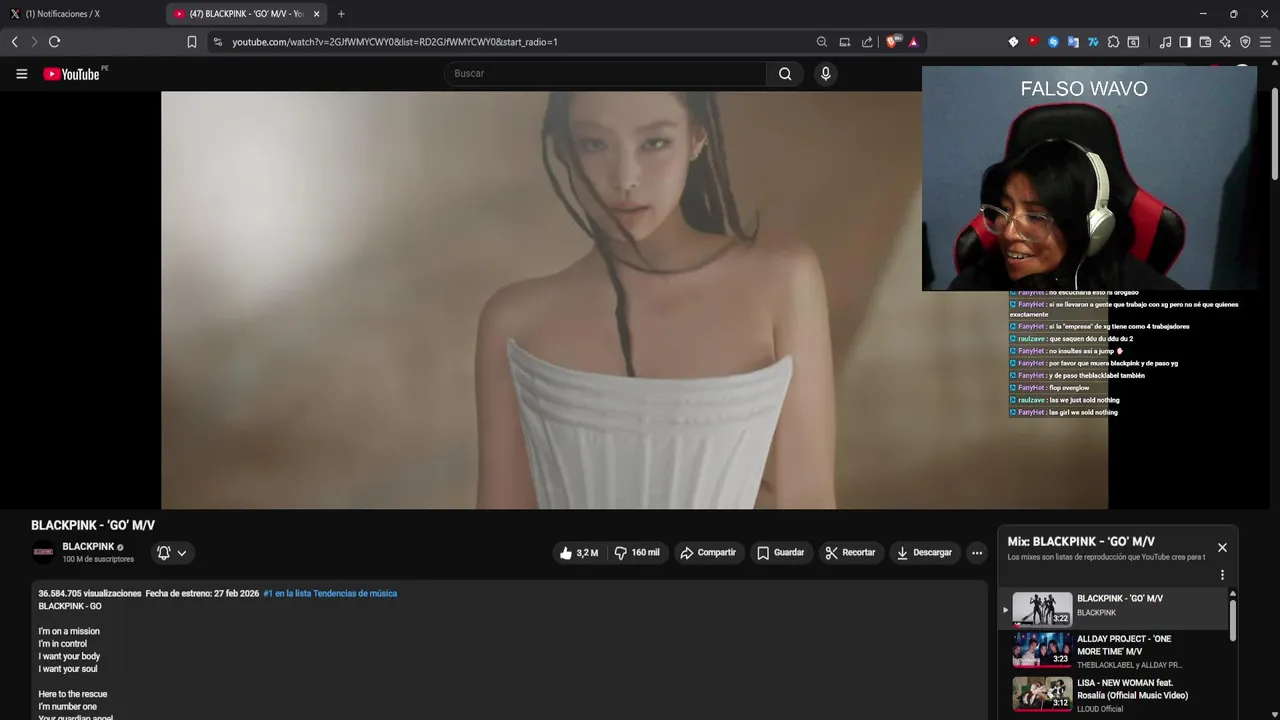The image size is (1280, 720).
Task: Click the 36.584.705 visualizaciones text
Action: (90, 593)
